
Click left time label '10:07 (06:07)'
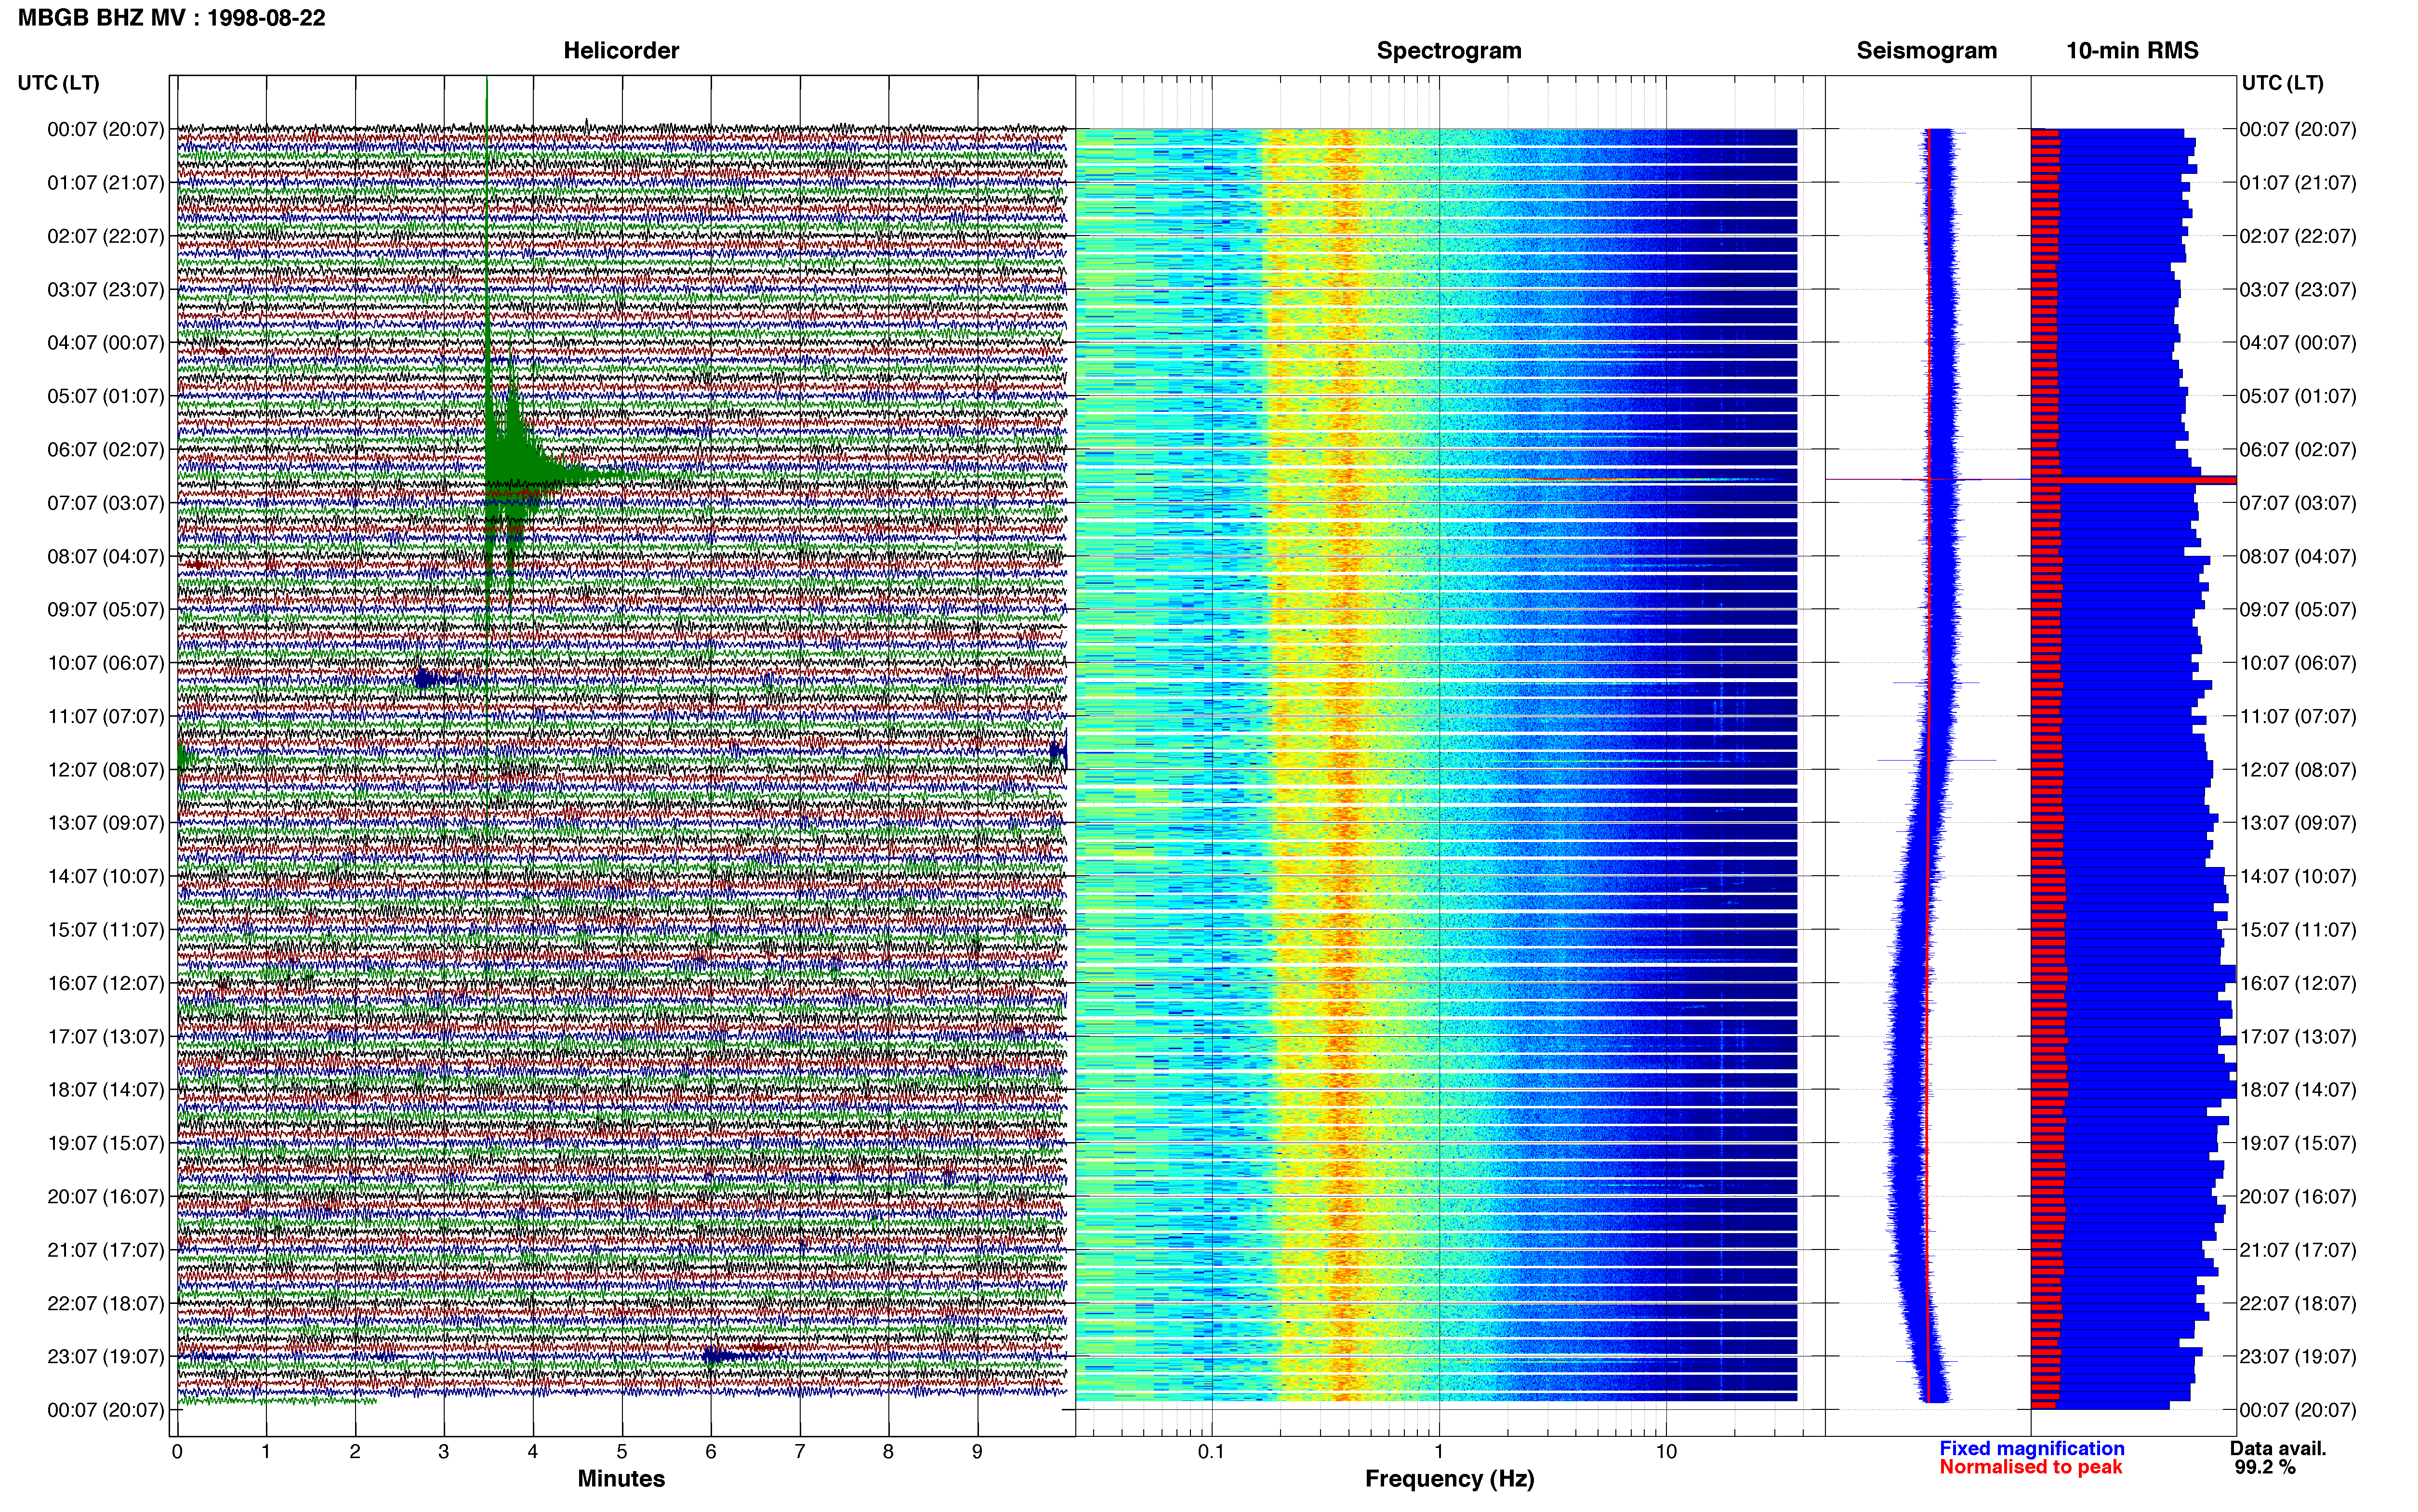106,663
